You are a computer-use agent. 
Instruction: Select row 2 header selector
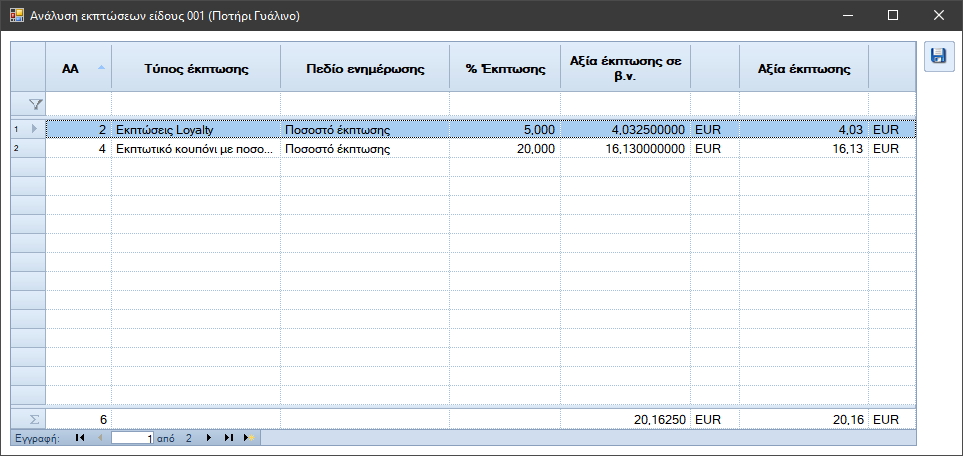[28, 149]
